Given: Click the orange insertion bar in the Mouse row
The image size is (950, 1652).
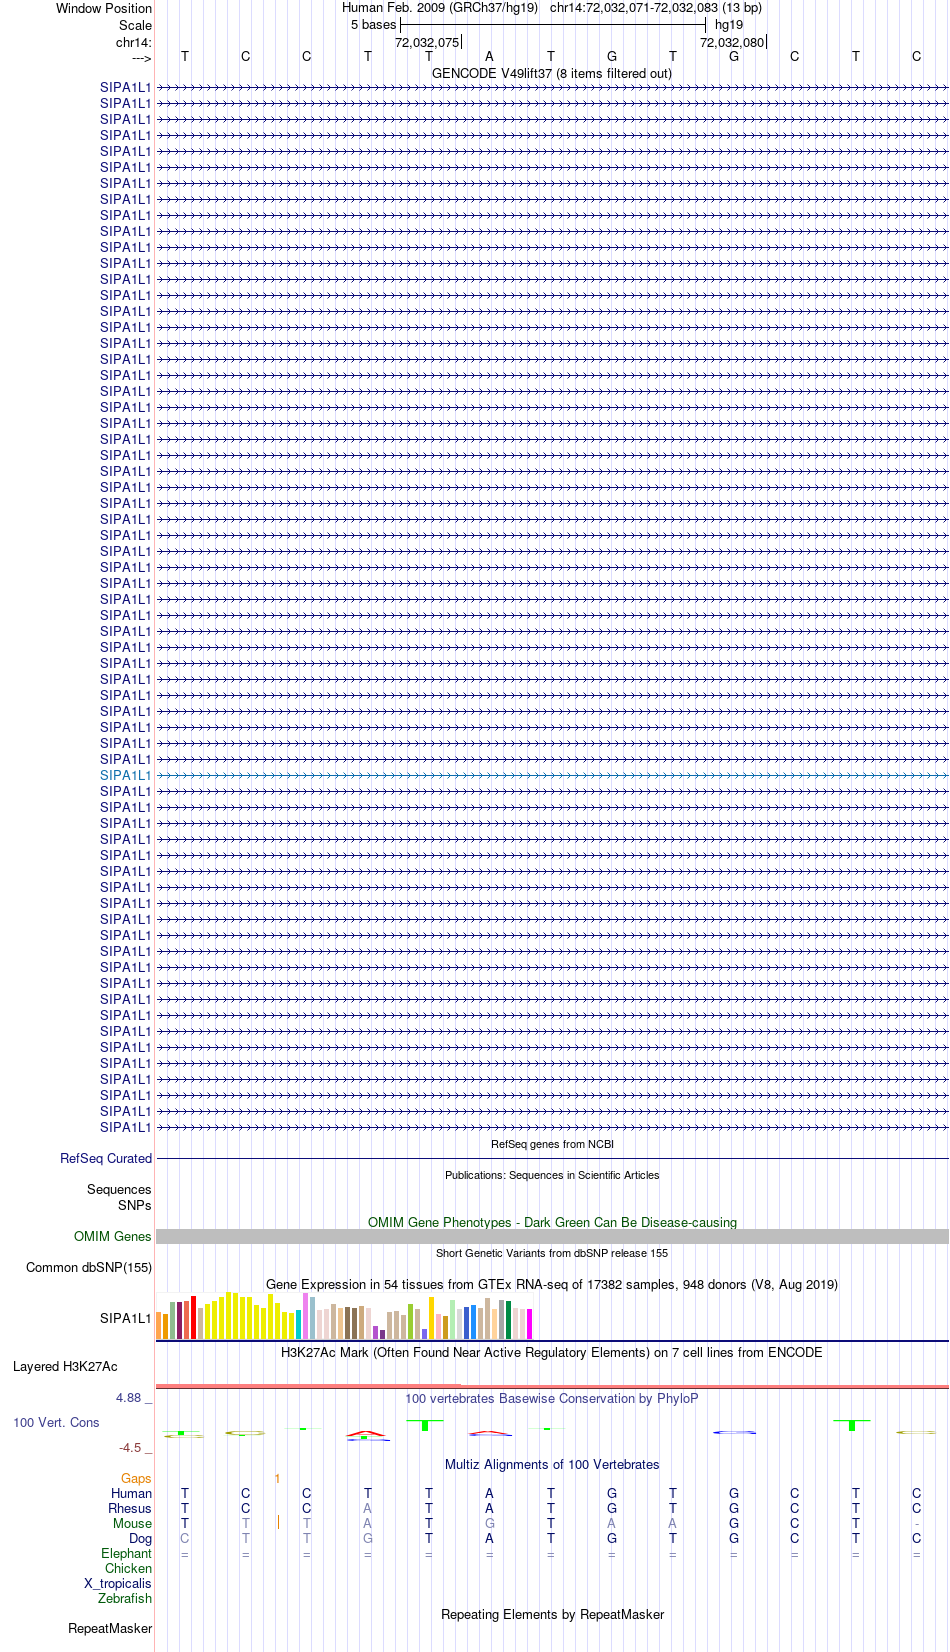Looking at the screenshot, I should pyautogui.click(x=278, y=1522).
